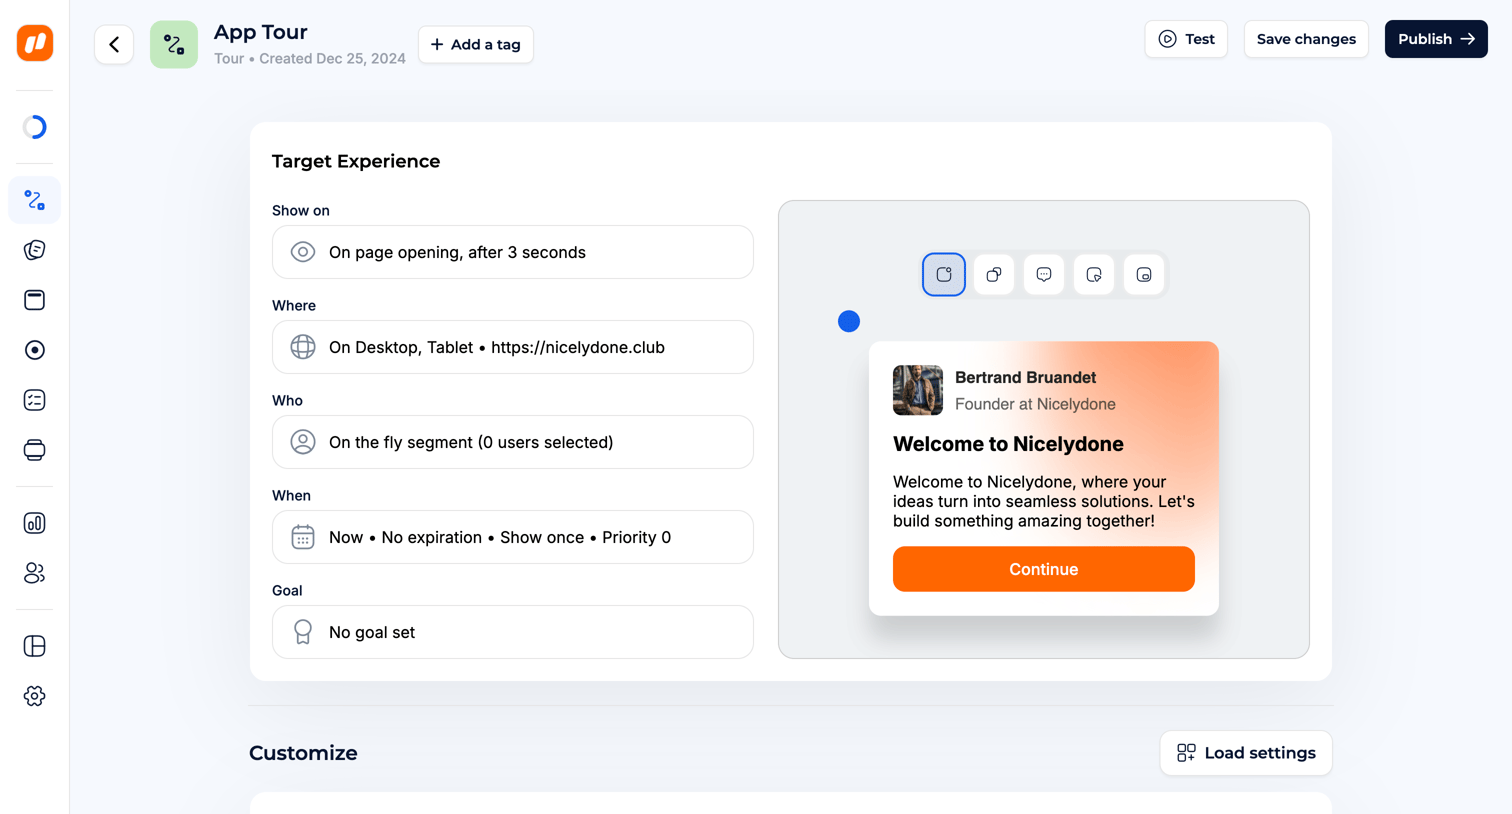Screen dimensions: 1512x814
Task: Open the analytics chart icon in sidebar
Action: pos(35,523)
